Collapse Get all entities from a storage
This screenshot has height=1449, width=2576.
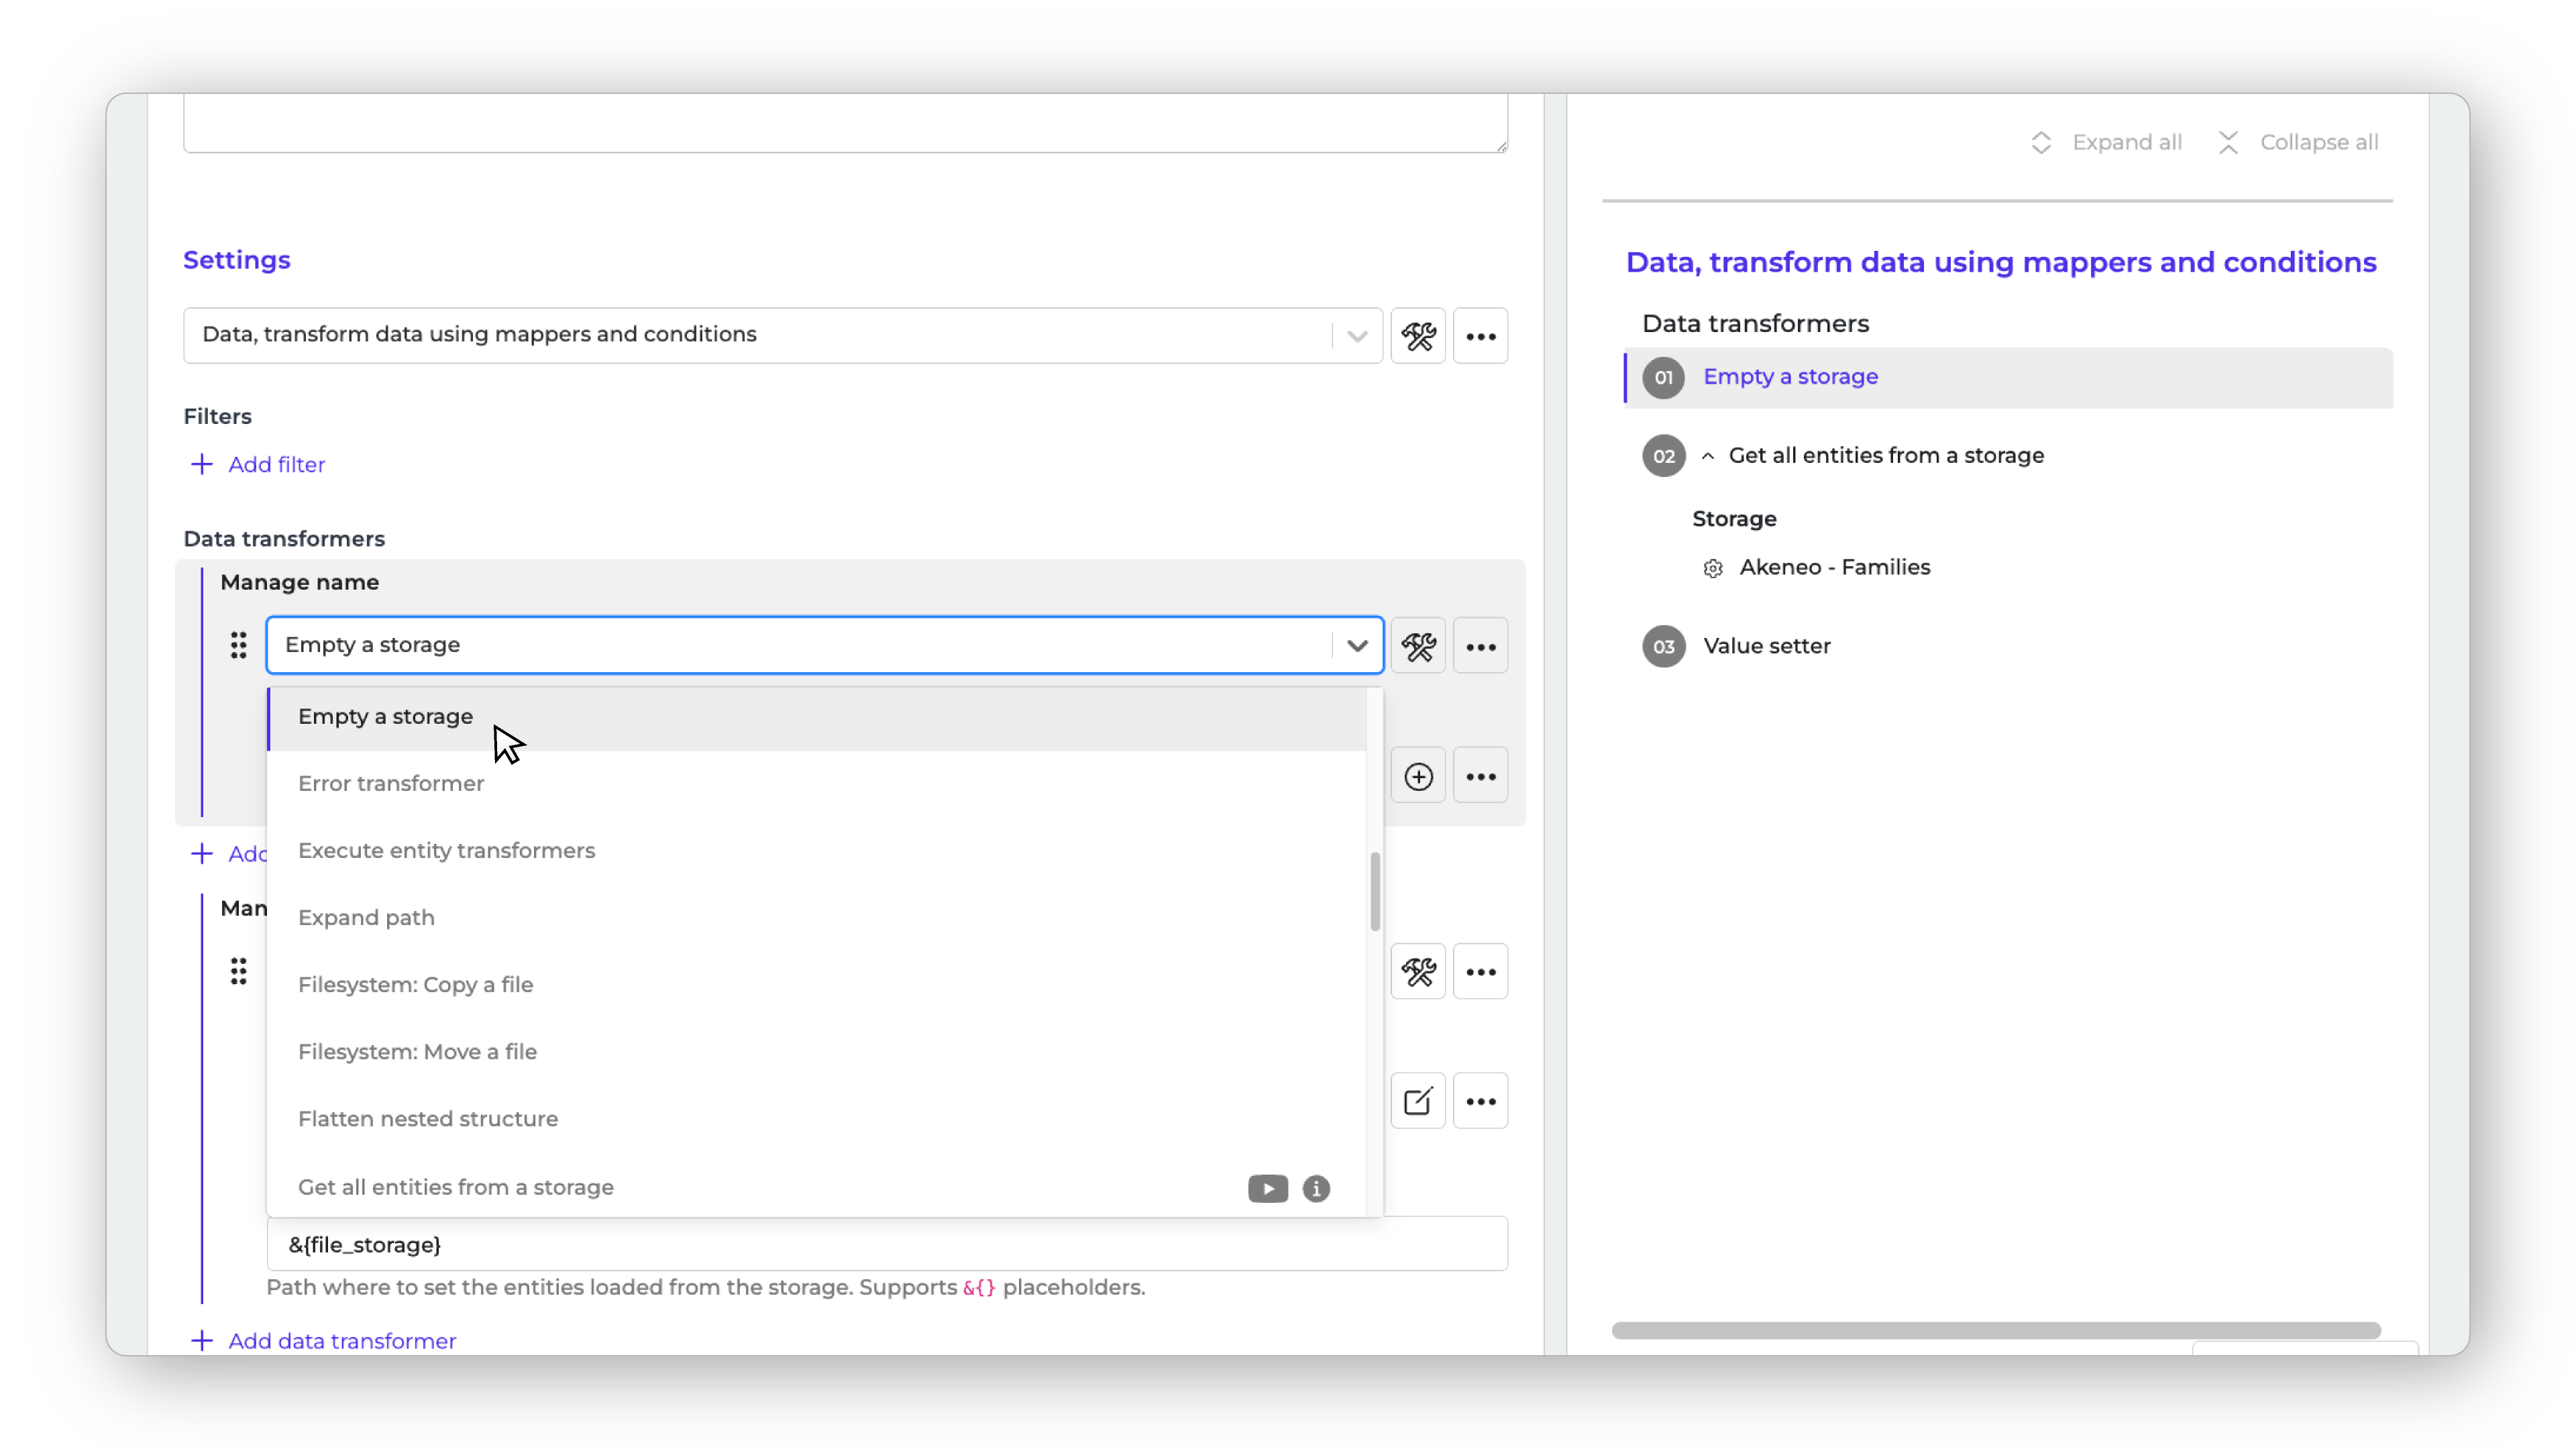click(1708, 456)
